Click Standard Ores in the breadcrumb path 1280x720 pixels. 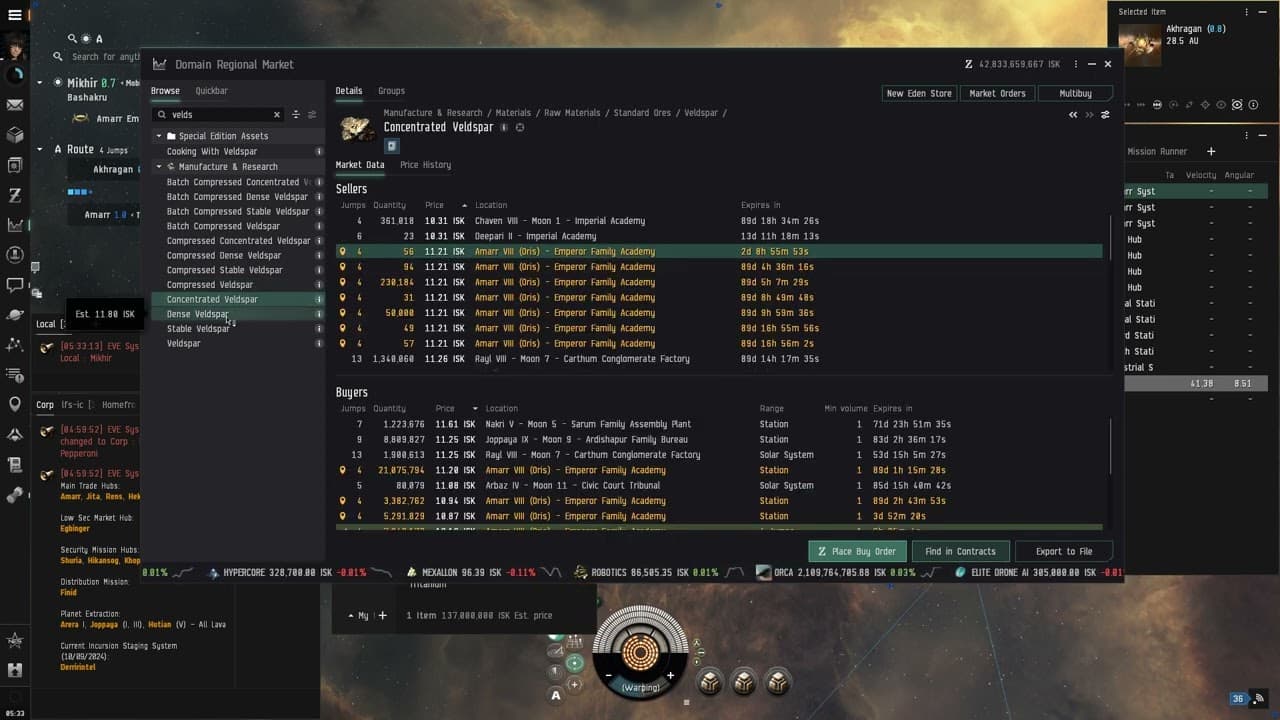pos(642,113)
